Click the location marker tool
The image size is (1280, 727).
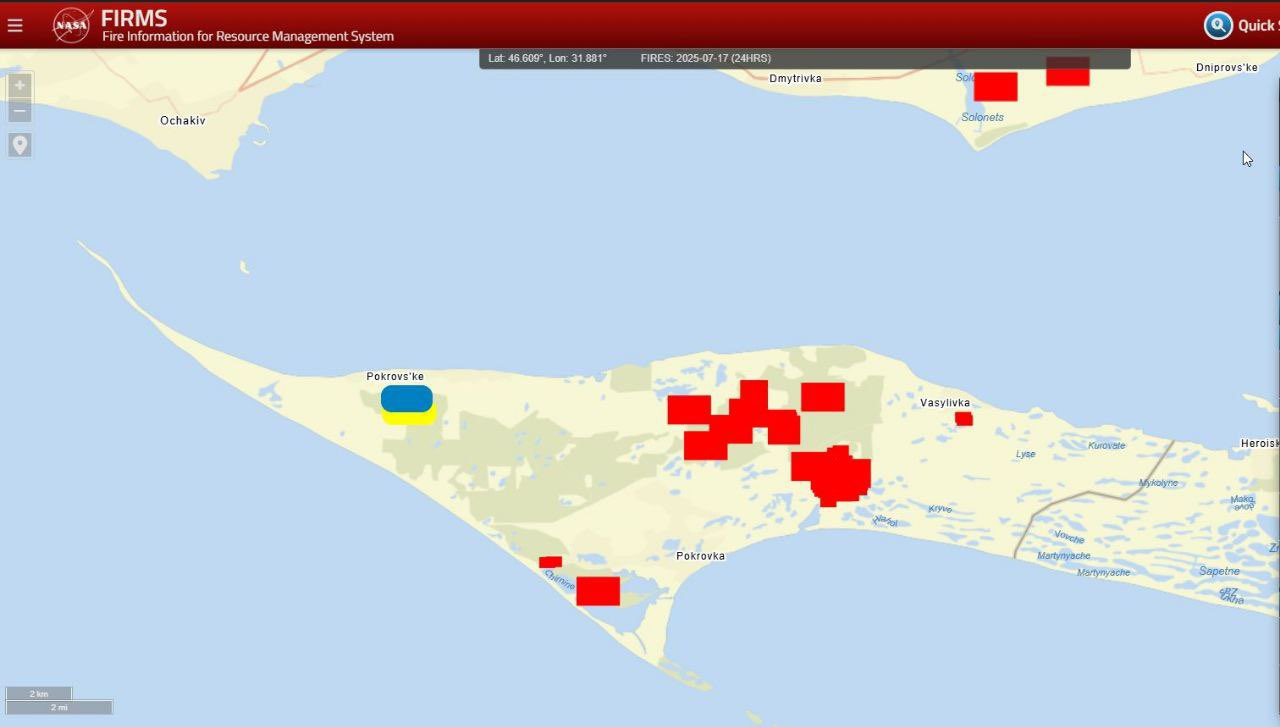(x=20, y=145)
